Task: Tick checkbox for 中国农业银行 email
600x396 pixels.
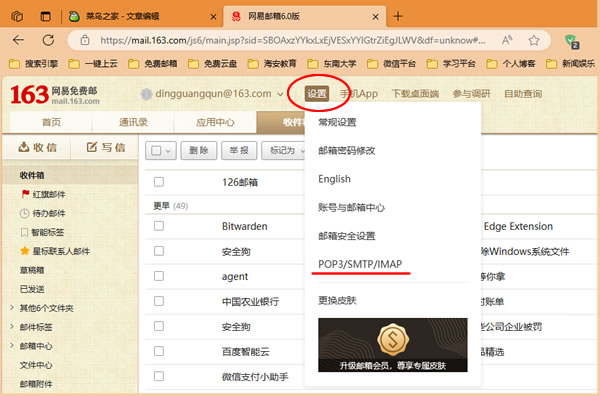Action: (x=159, y=301)
